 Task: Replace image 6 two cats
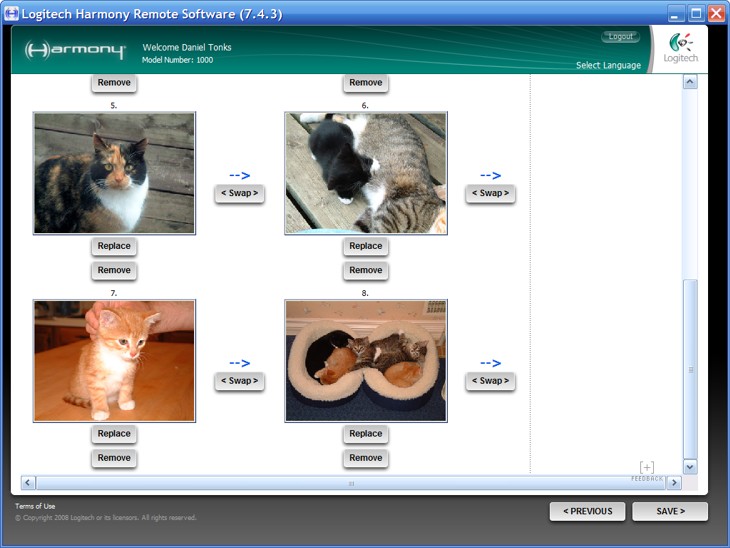365,246
